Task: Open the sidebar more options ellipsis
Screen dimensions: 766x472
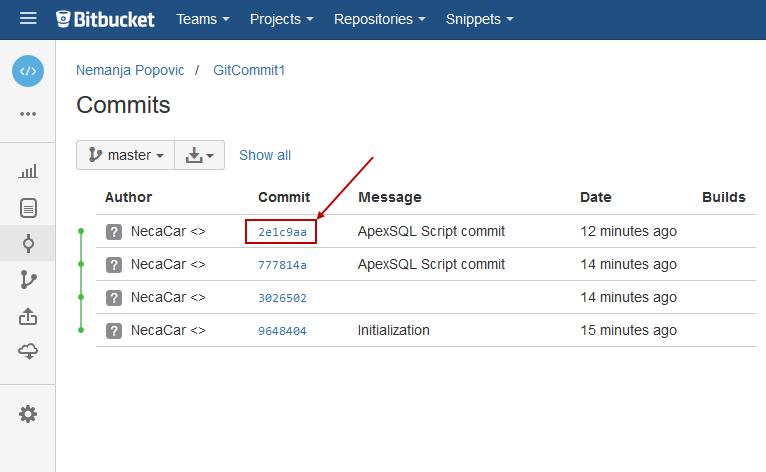Action: (28, 114)
